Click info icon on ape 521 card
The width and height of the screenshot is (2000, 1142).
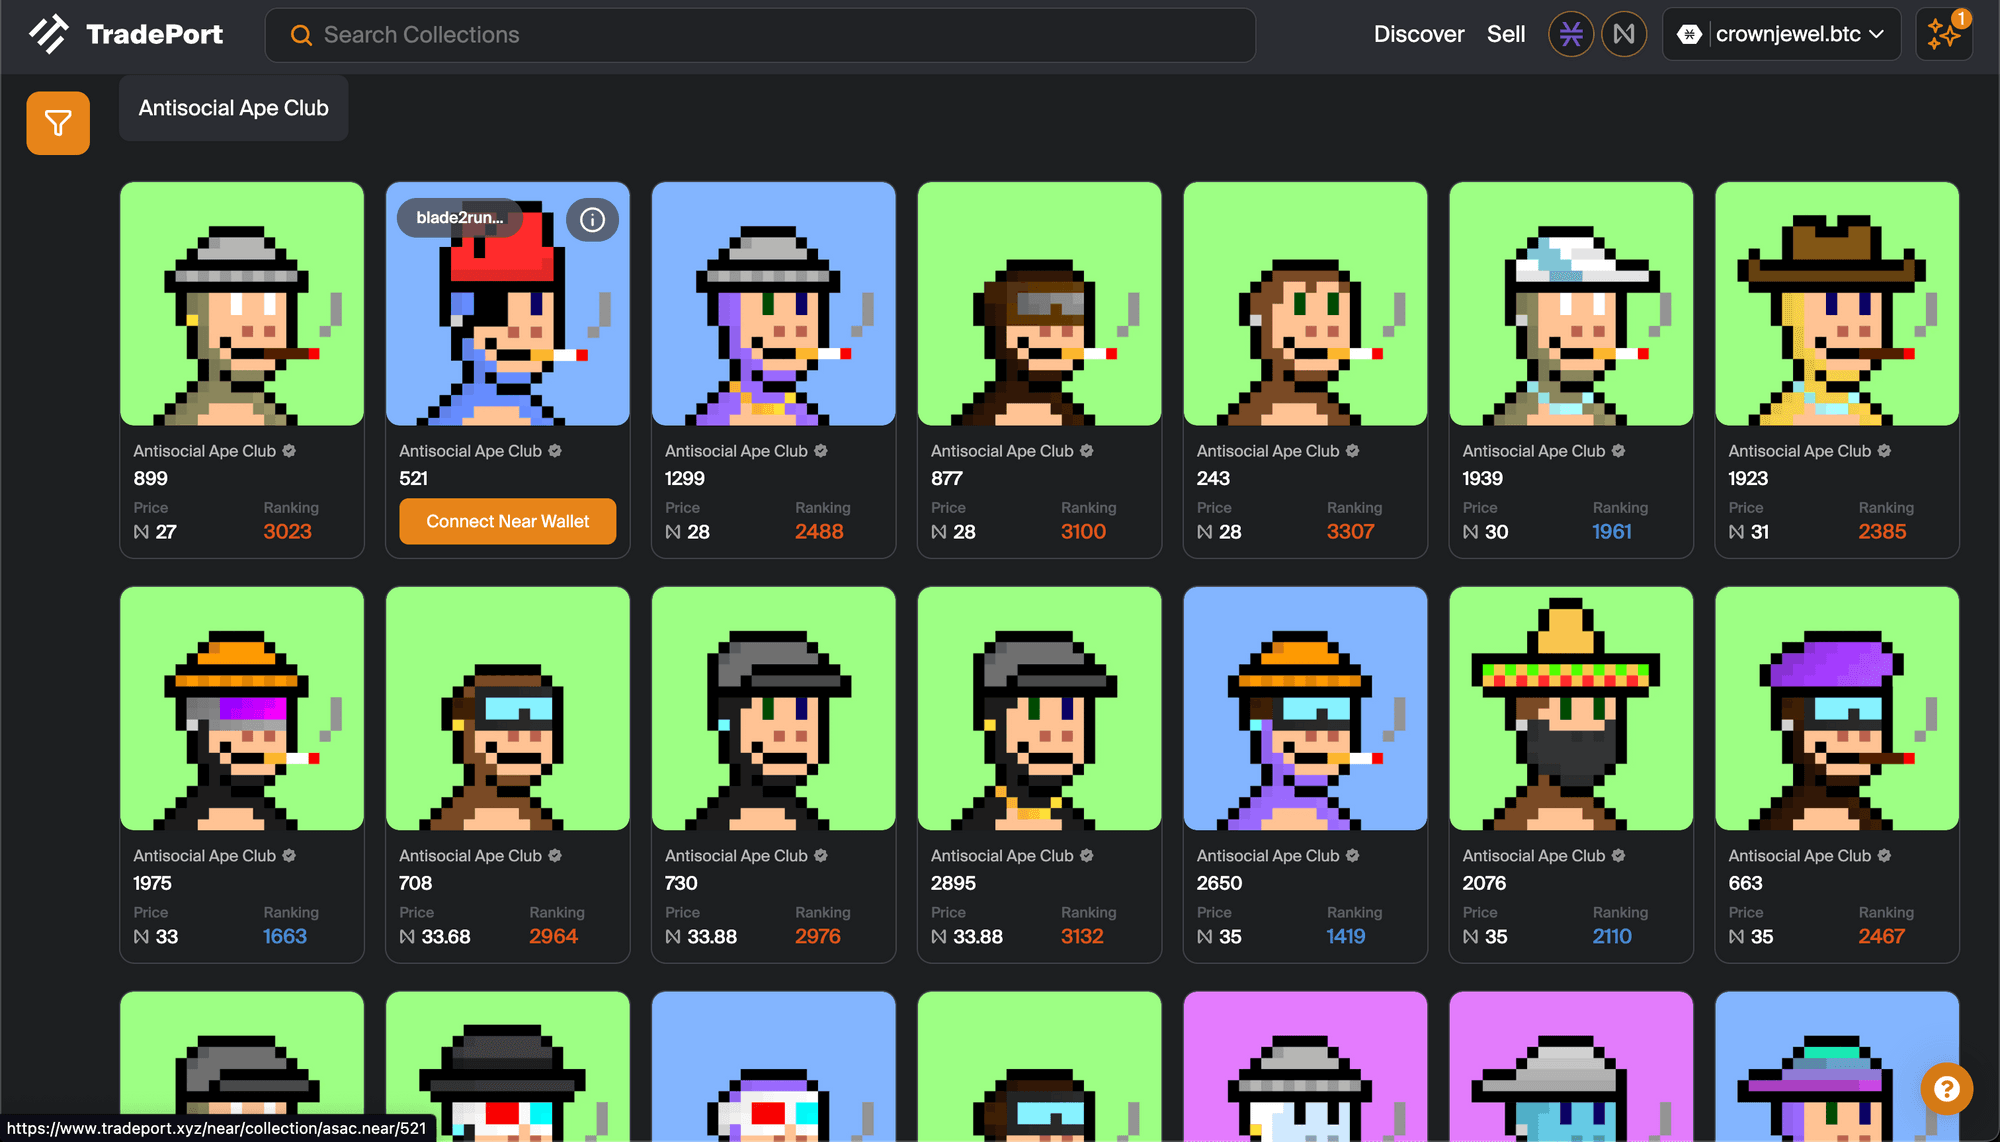coord(592,219)
